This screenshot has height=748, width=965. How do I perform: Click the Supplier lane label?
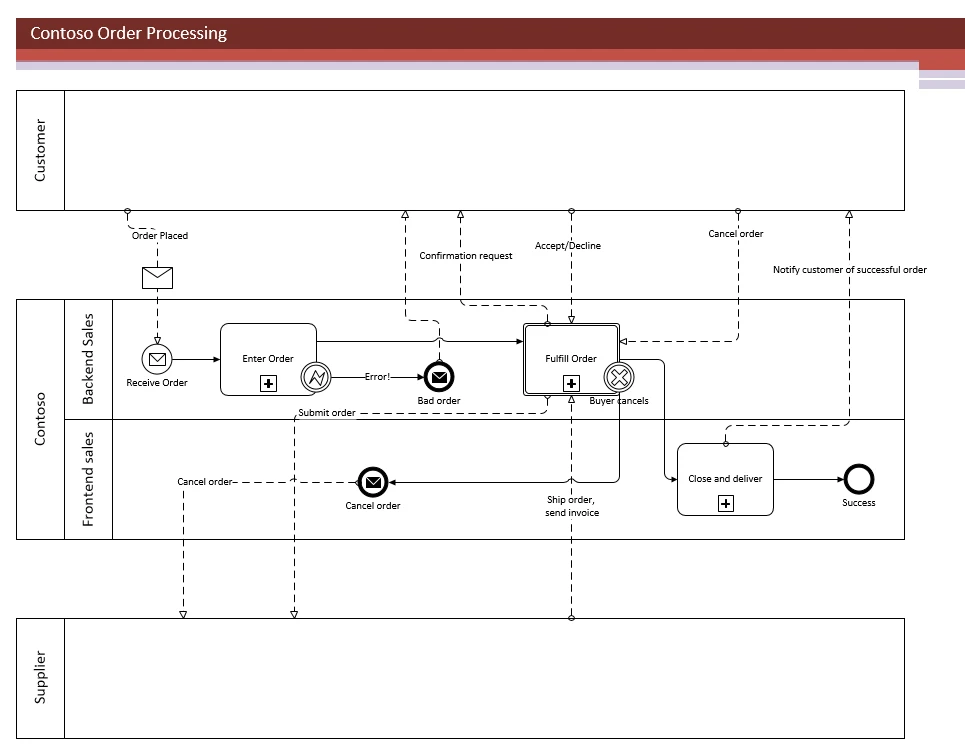pos(40,676)
